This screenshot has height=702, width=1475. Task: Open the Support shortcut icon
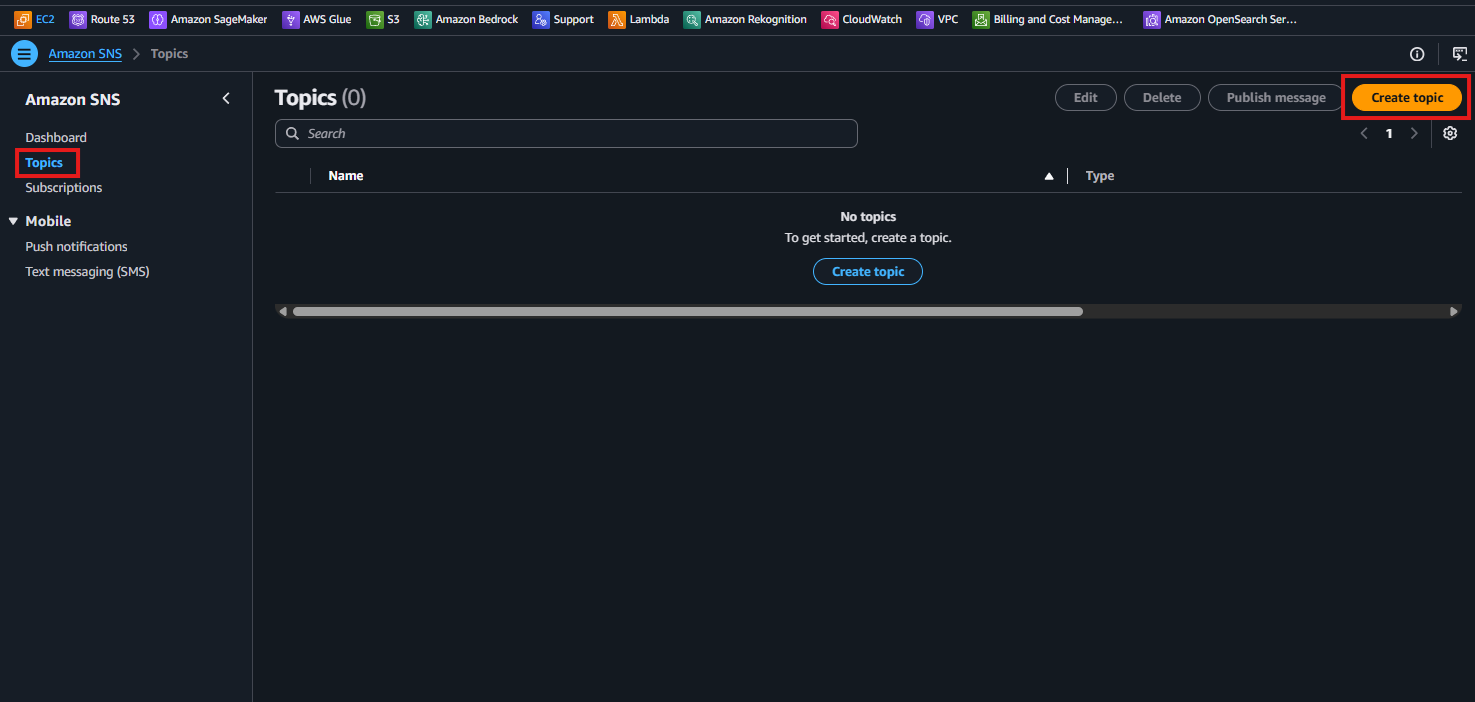pyautogui.click(x=541, y=19)
